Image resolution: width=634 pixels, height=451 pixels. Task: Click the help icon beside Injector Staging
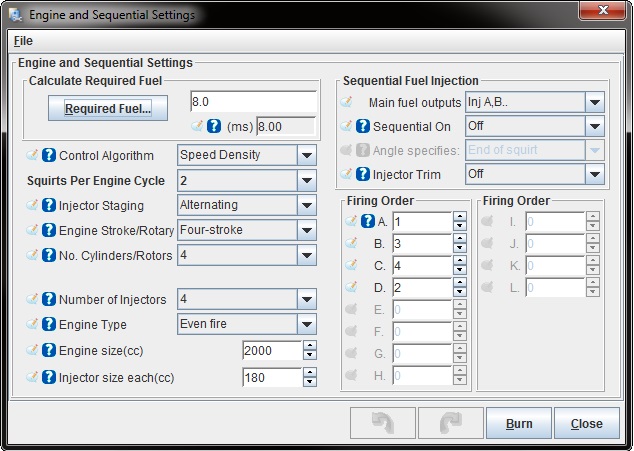tap(48, 206)
